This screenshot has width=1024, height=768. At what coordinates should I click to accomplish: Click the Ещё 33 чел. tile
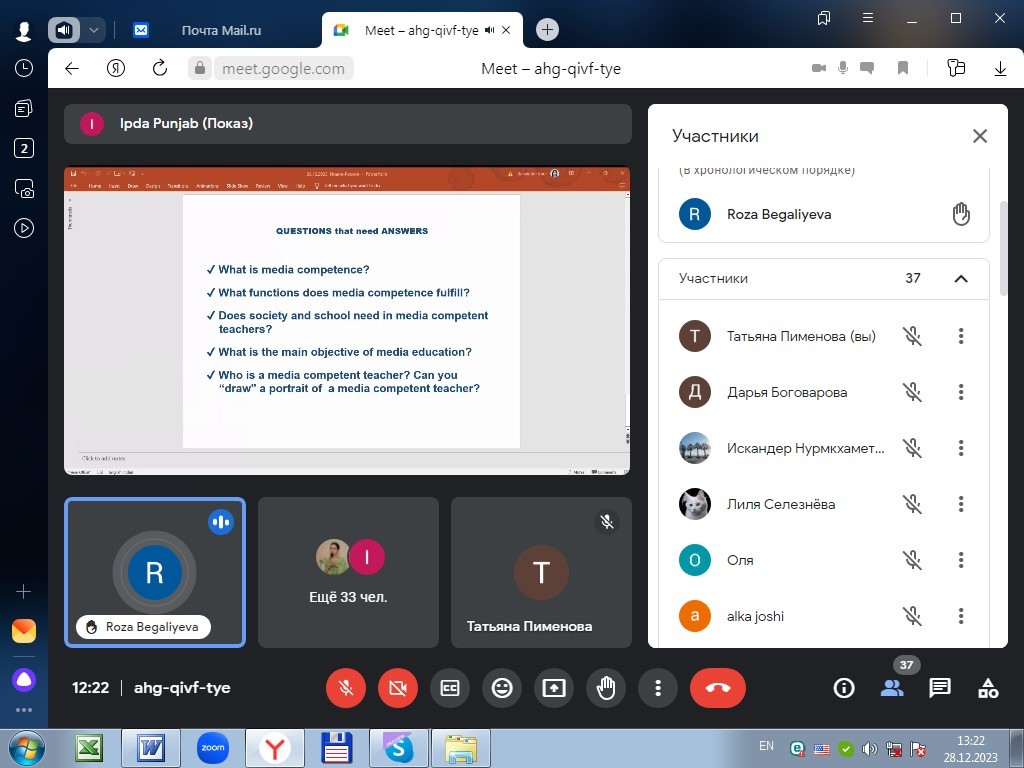(x=348, y=573)
